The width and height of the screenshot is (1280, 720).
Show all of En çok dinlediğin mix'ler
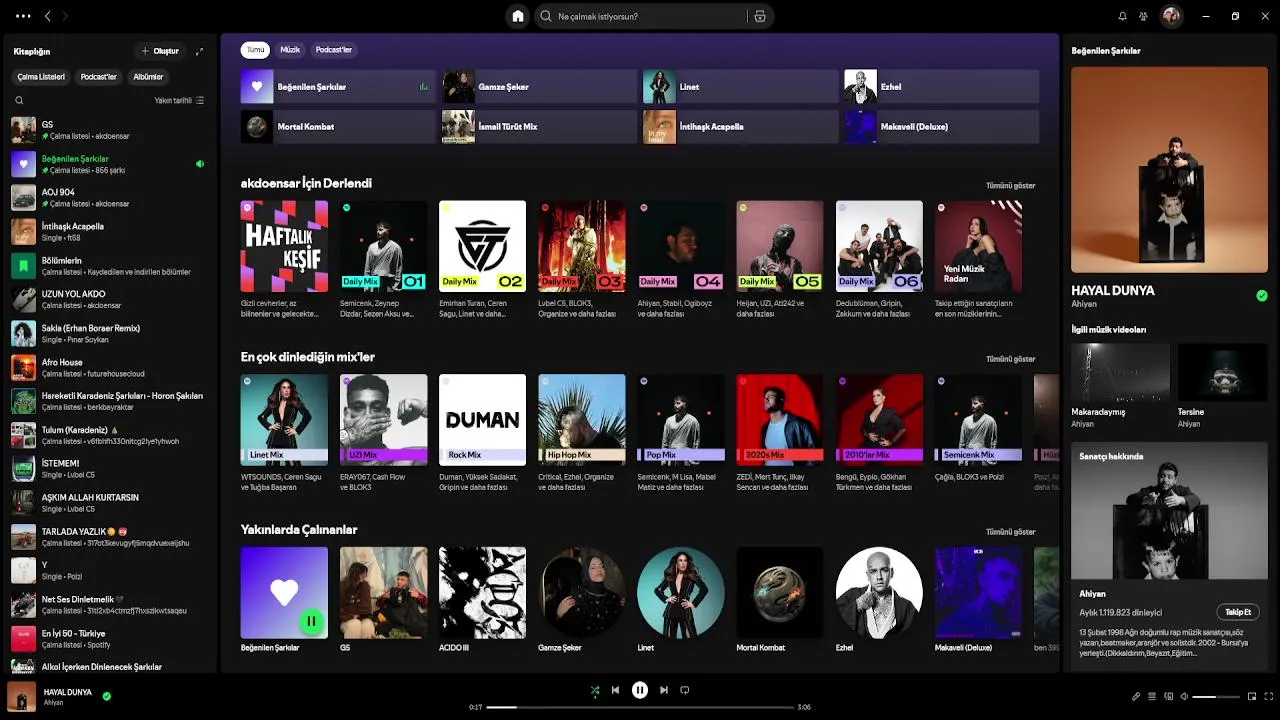1011,359
